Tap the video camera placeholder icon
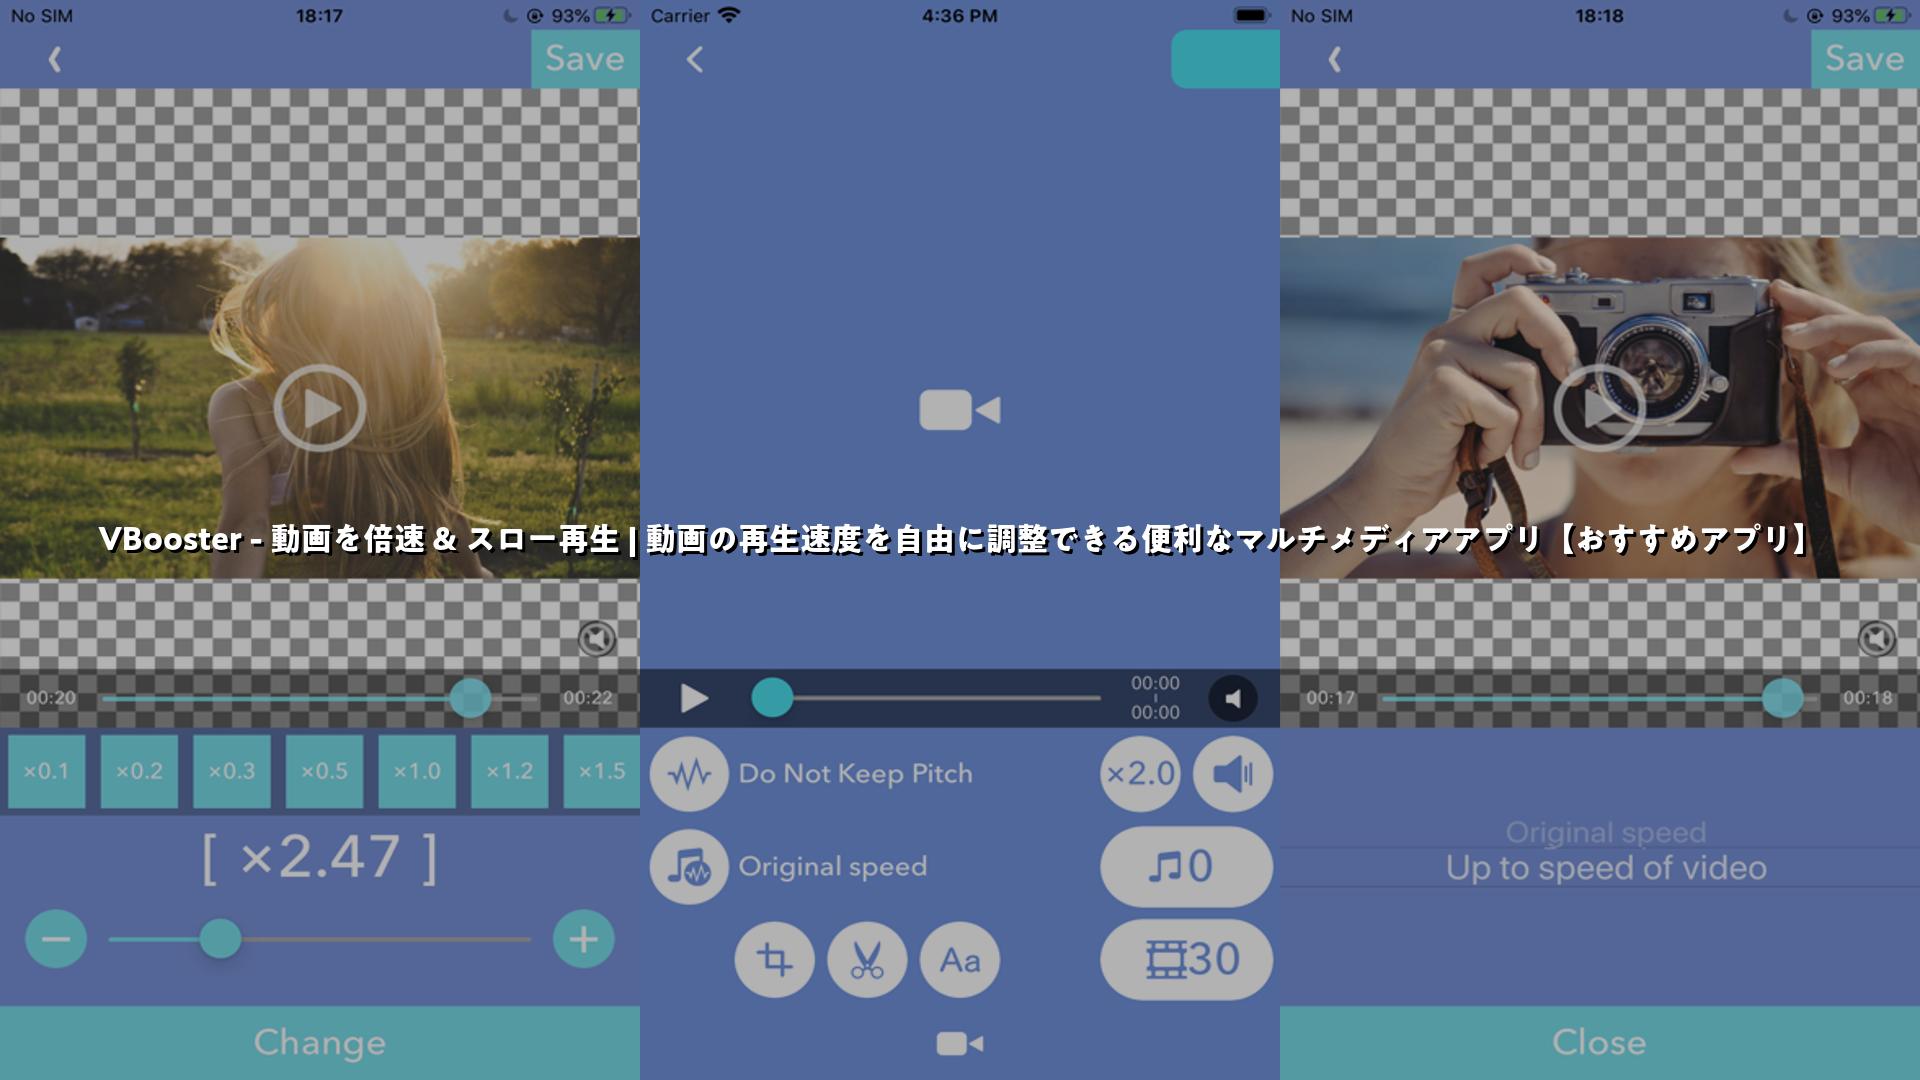Image resolution: width=1920 pixels, height=1080 pixels. 960,410
